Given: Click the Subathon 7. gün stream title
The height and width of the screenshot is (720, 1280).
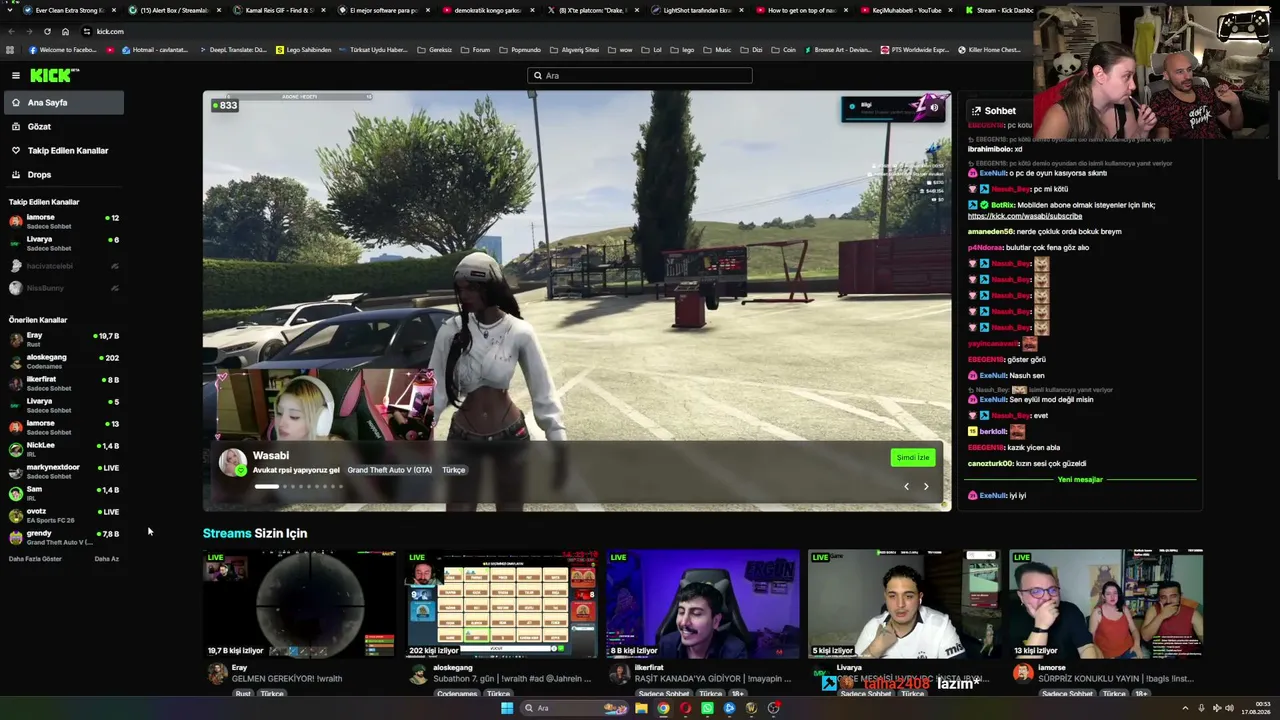Looking at the screenshot, I should click(512, 679).
